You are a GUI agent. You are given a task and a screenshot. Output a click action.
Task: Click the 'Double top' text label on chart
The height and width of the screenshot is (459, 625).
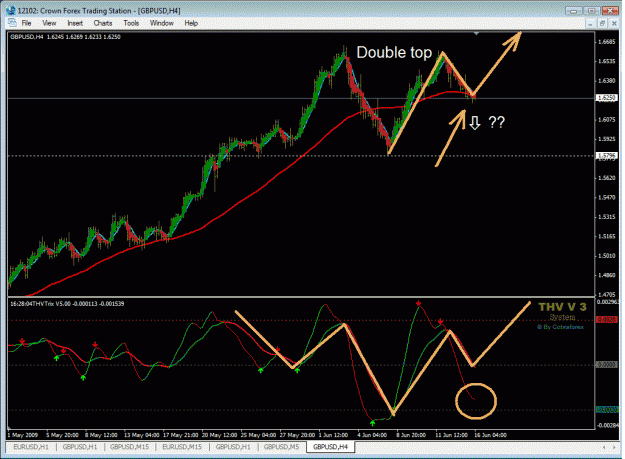pos(394,53)
